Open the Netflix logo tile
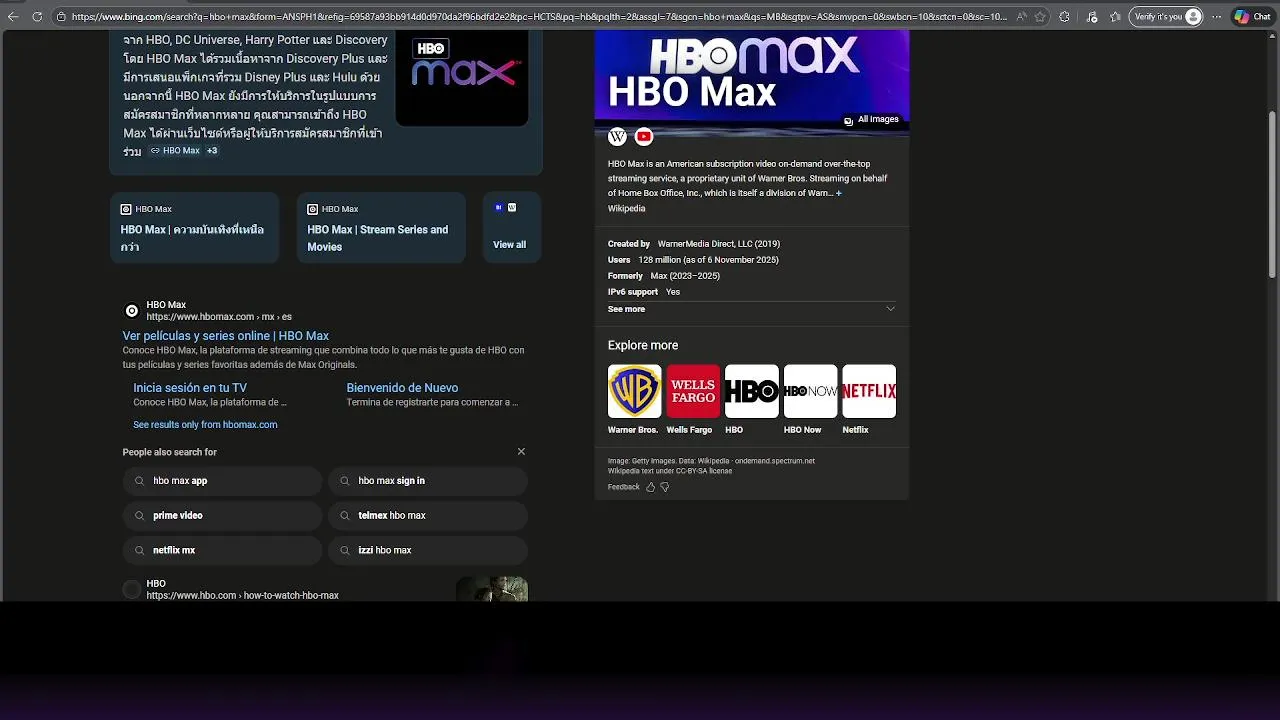Screen dimensions: 1280x720 (869, 391)
